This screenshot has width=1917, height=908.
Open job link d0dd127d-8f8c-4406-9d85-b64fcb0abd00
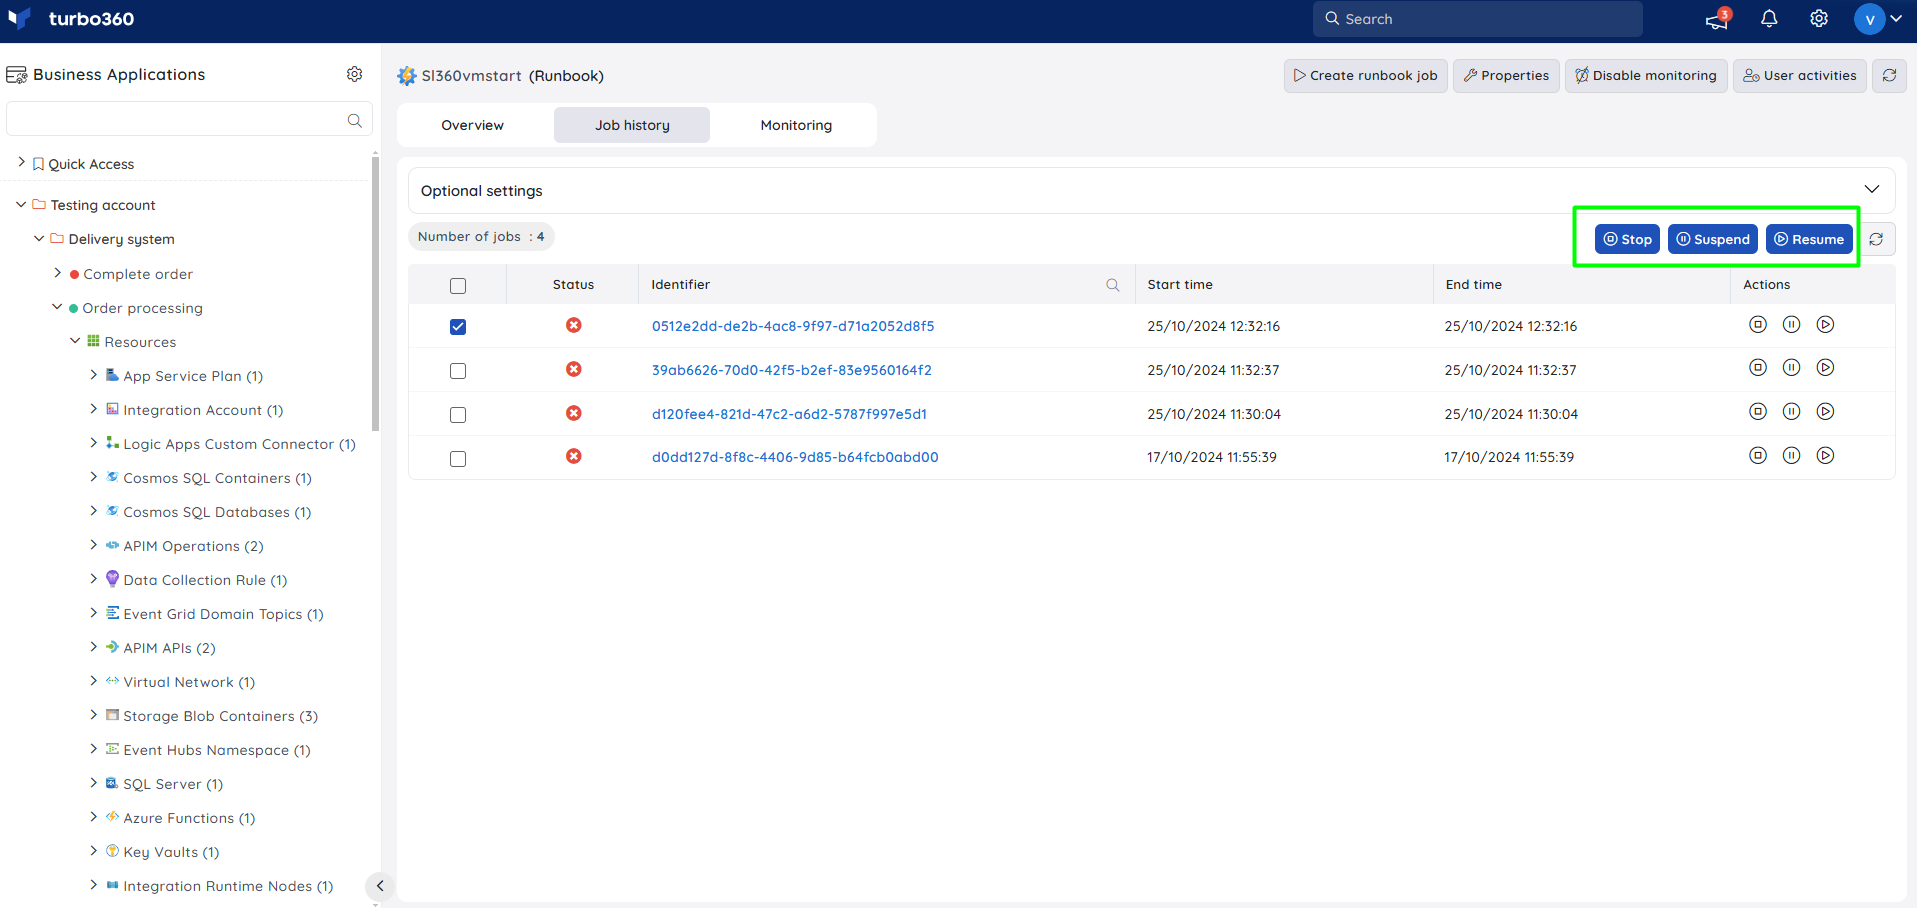795,457
